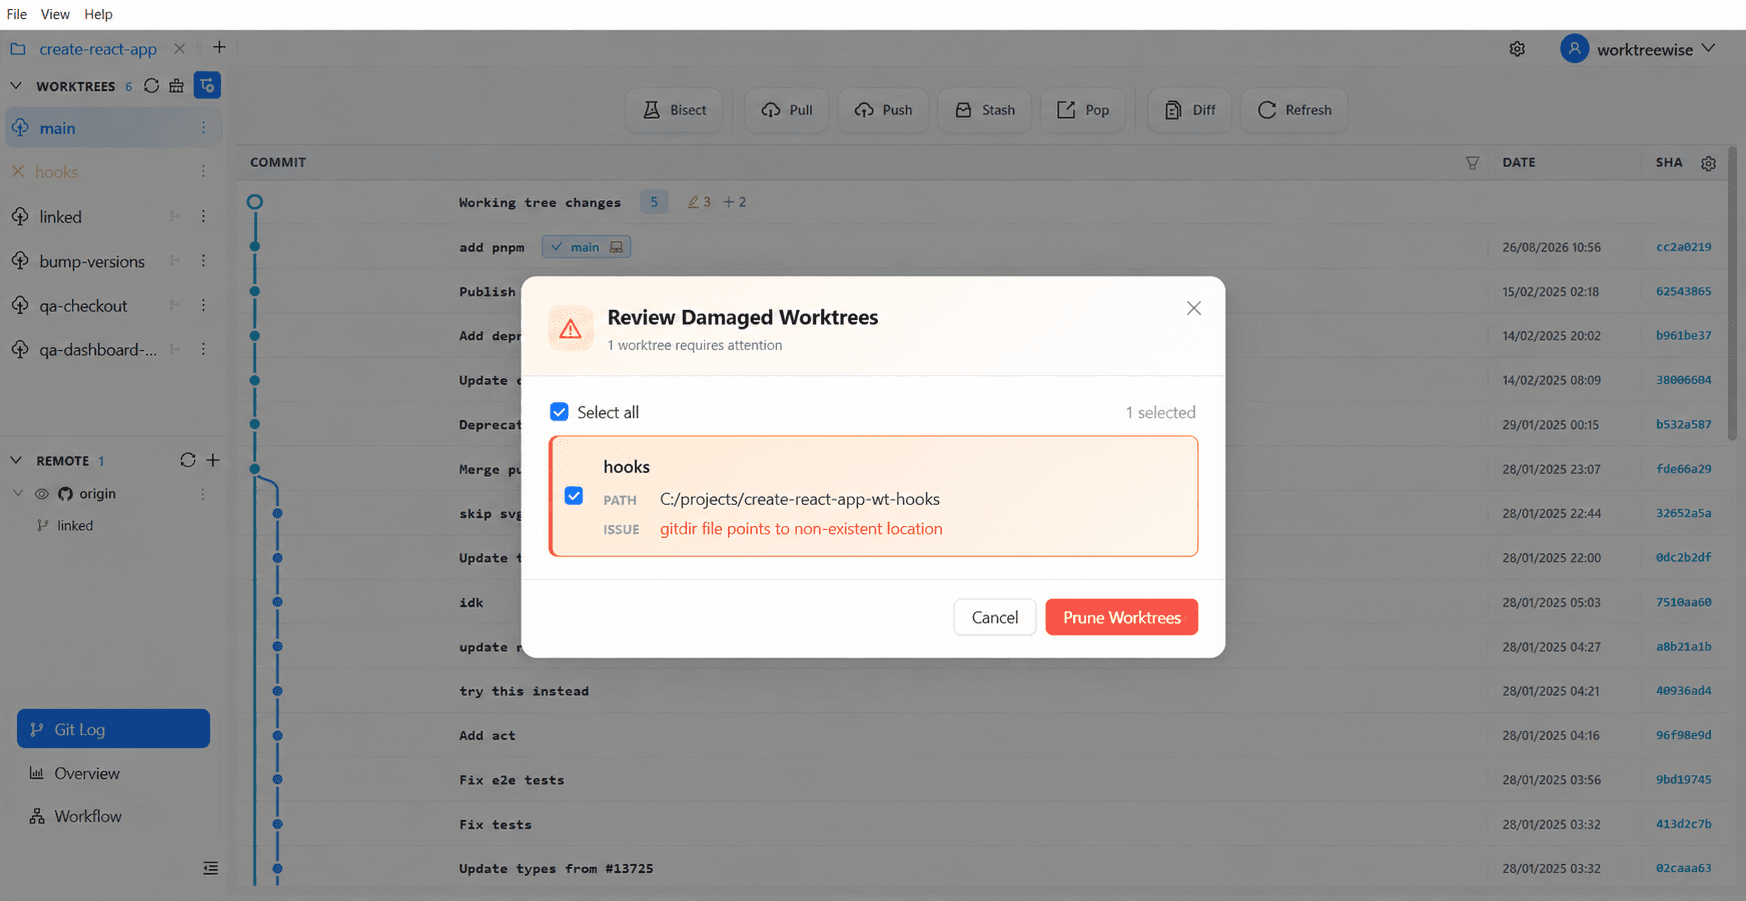Click the Bisect toolbar icon

point(651,110)
